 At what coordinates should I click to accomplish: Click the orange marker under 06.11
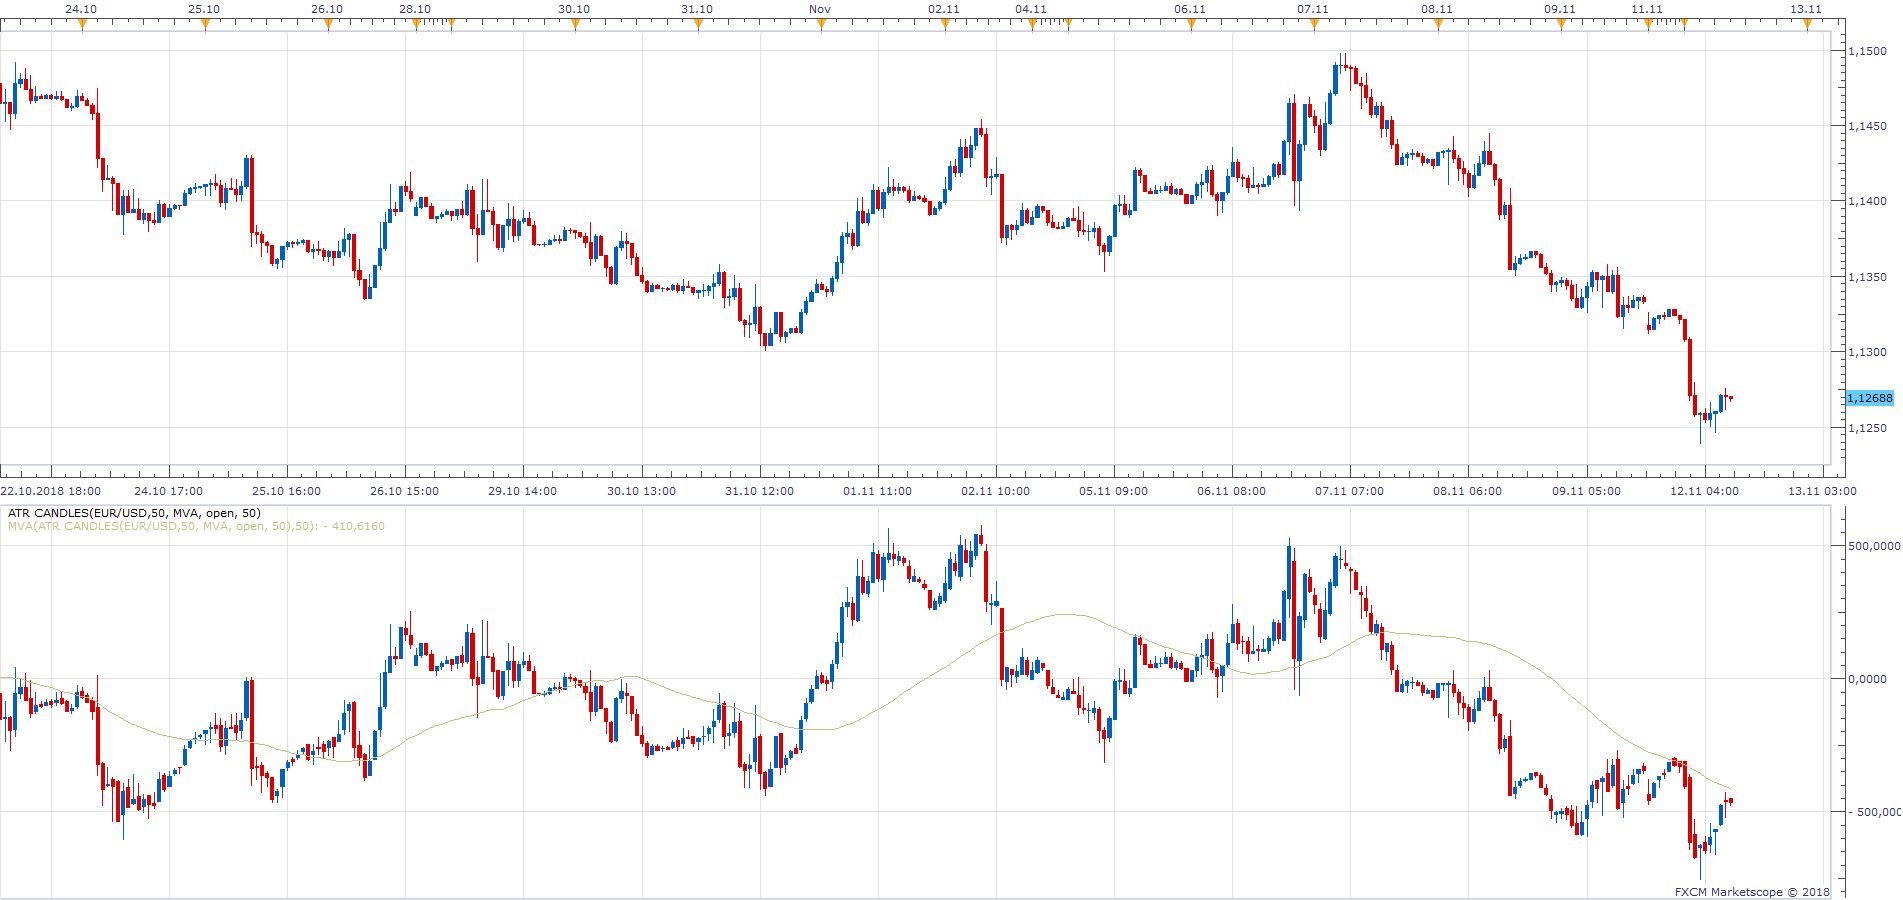click(x=1191, y=25)
